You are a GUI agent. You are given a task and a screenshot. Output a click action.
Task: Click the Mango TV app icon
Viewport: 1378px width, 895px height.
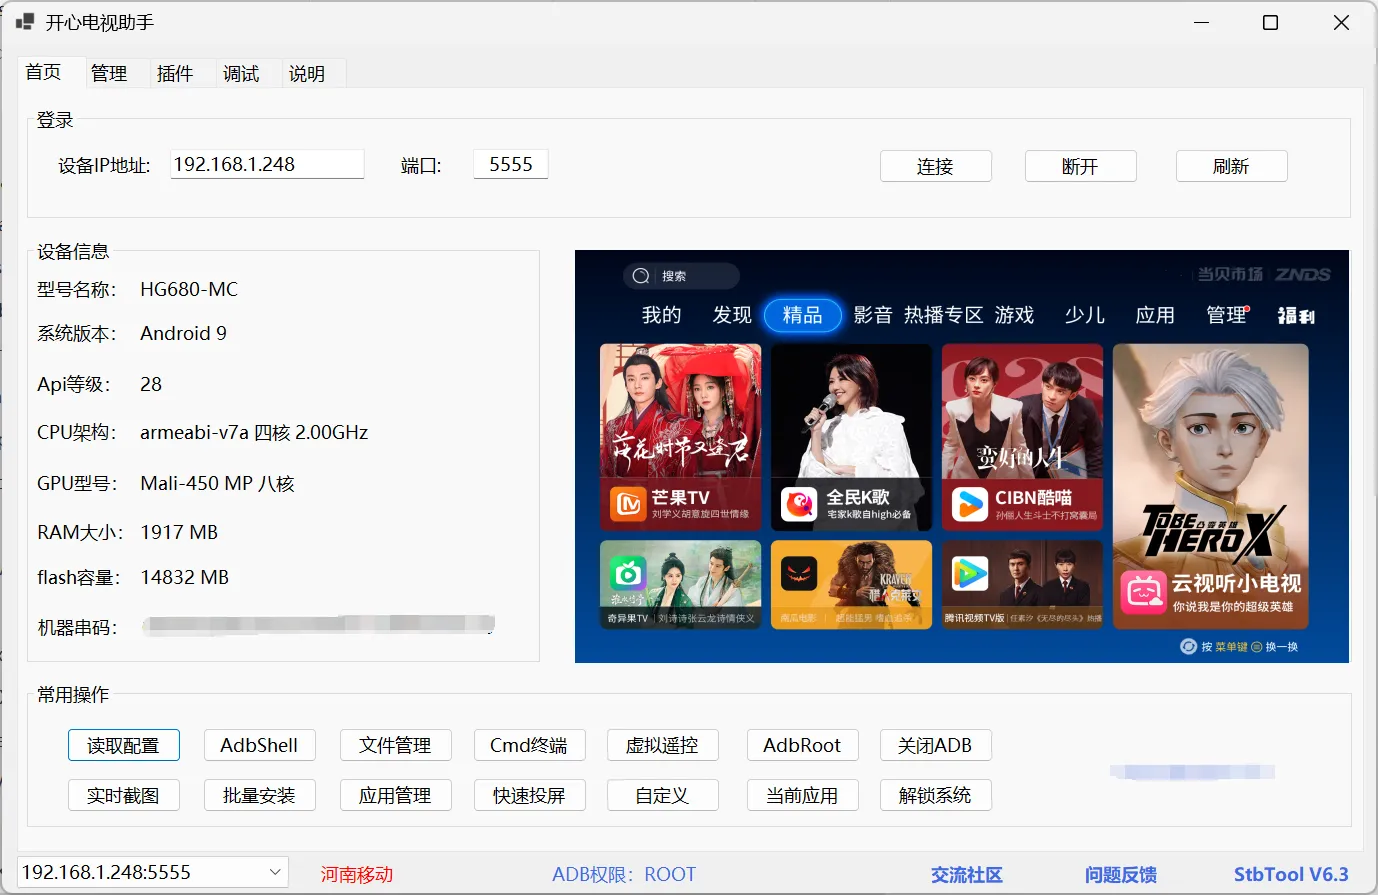(x=628, y=504)
